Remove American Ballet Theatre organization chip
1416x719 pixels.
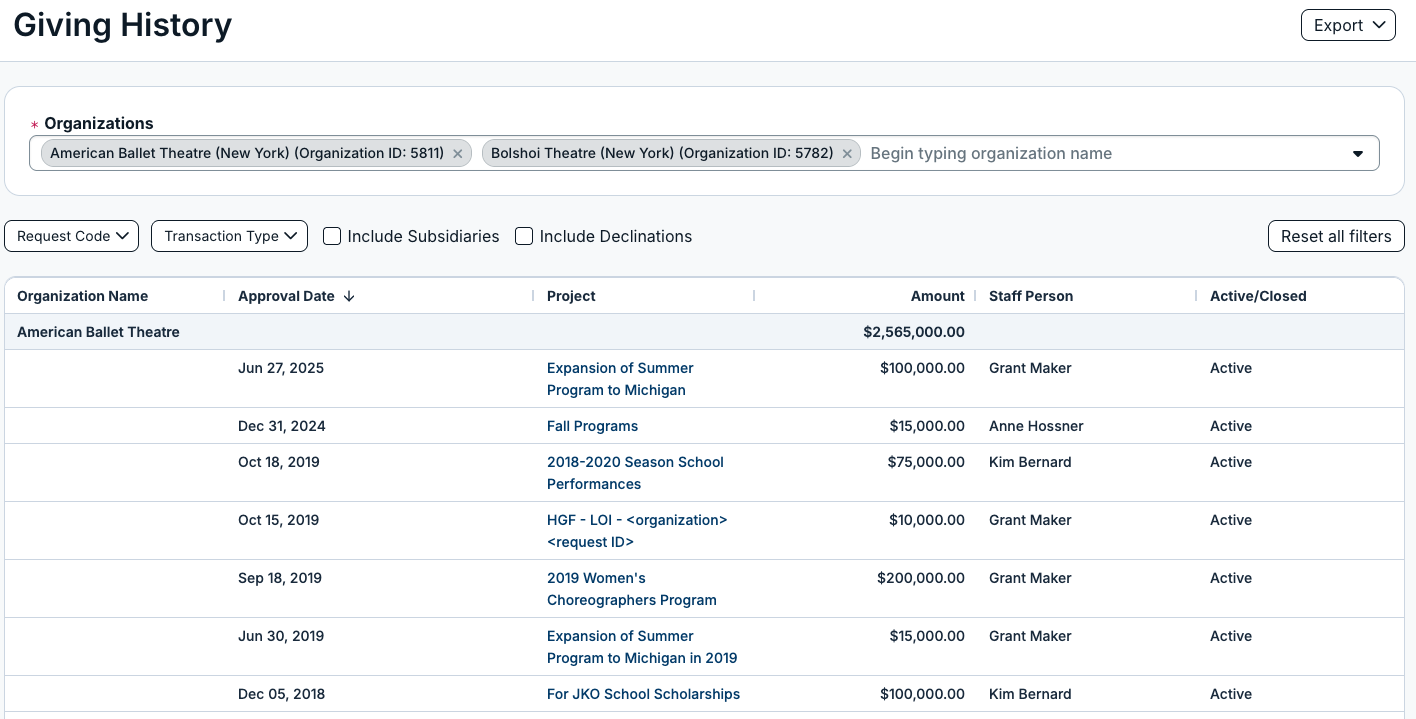(x=458, y=154)
